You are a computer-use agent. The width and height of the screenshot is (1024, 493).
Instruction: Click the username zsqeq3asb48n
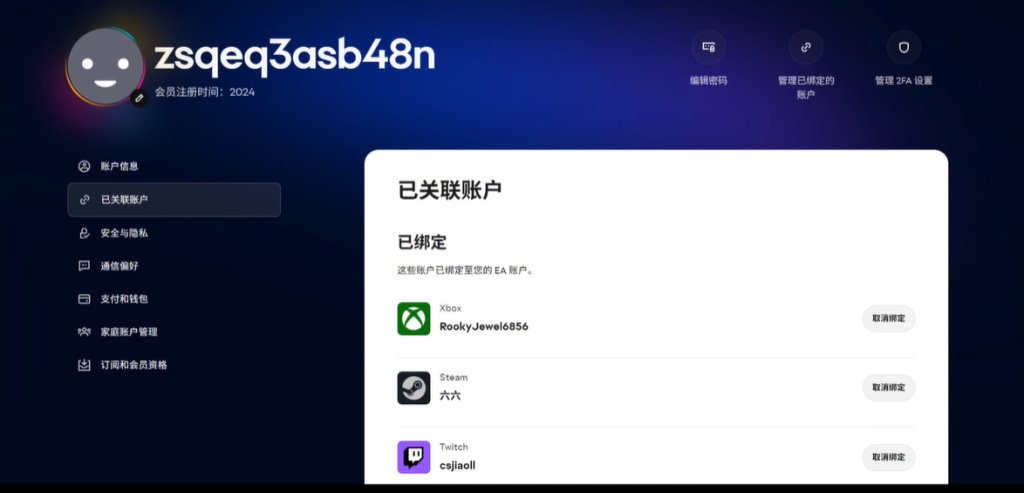294,57
